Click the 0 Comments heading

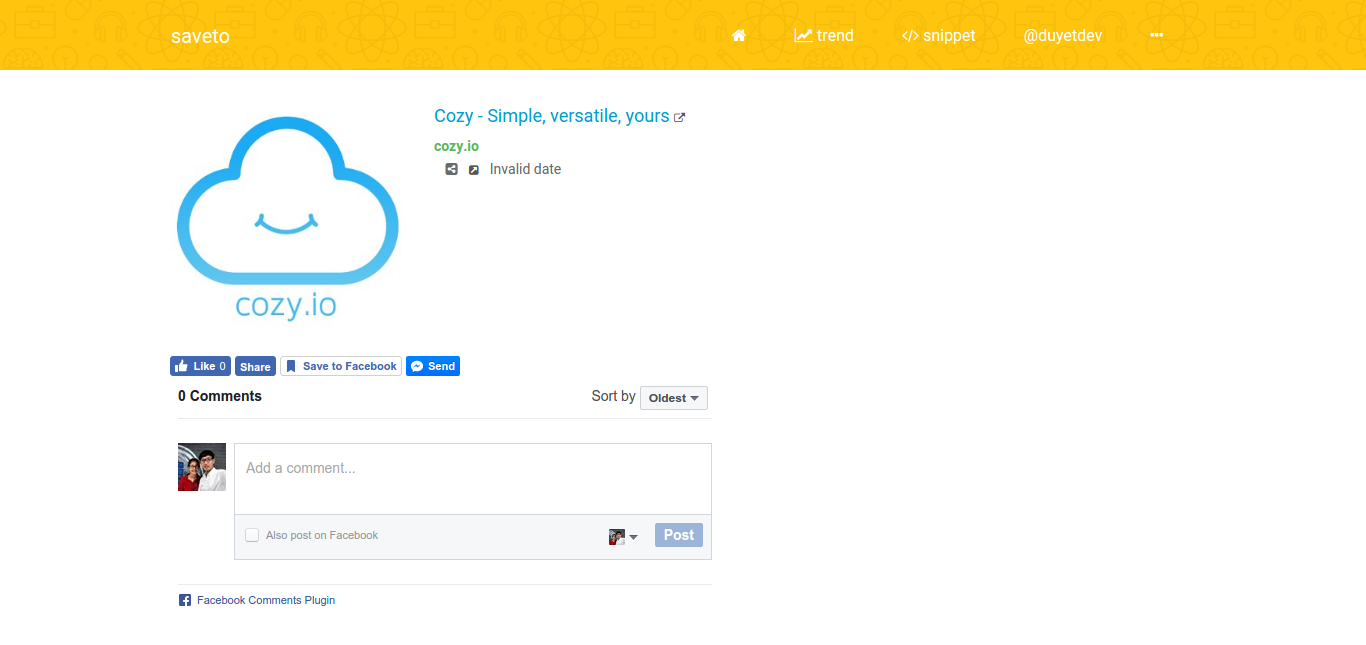[220, 396]
